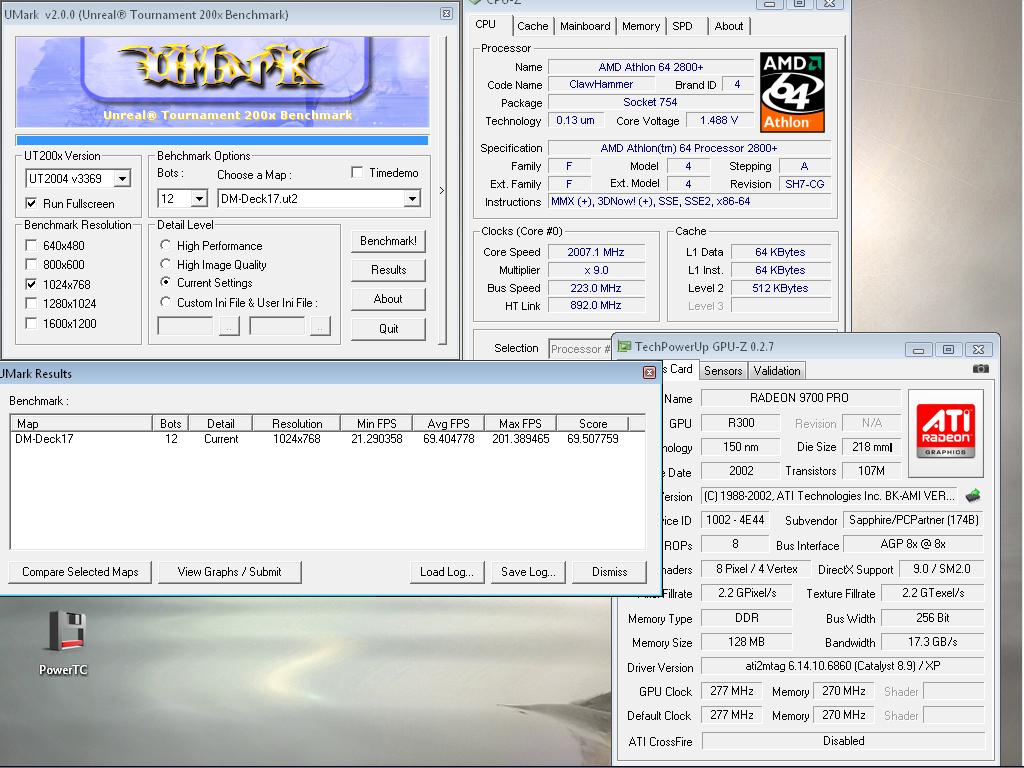Image resolution: width=1024 pixels, height=768 pixels.
Task: Maximize the GPU-Z window
Action: pyautogui.click(x=948, y=349)
